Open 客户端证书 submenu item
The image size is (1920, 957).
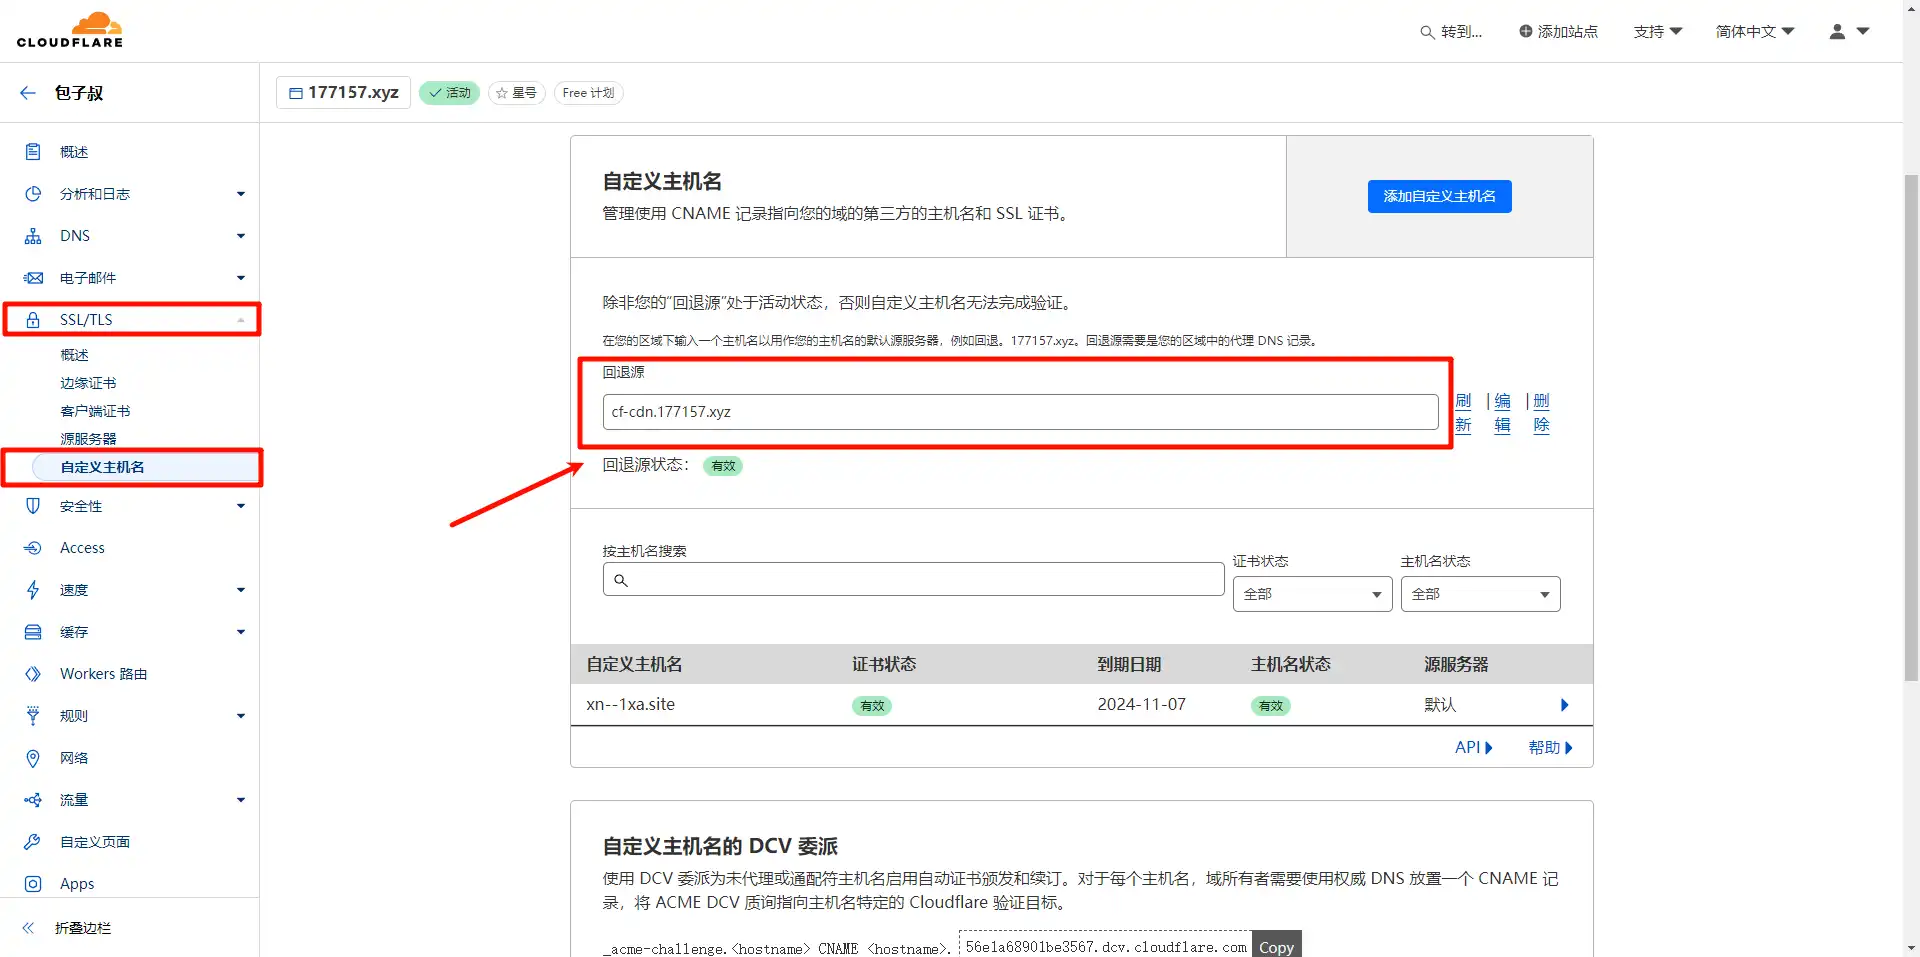(95, 411)
